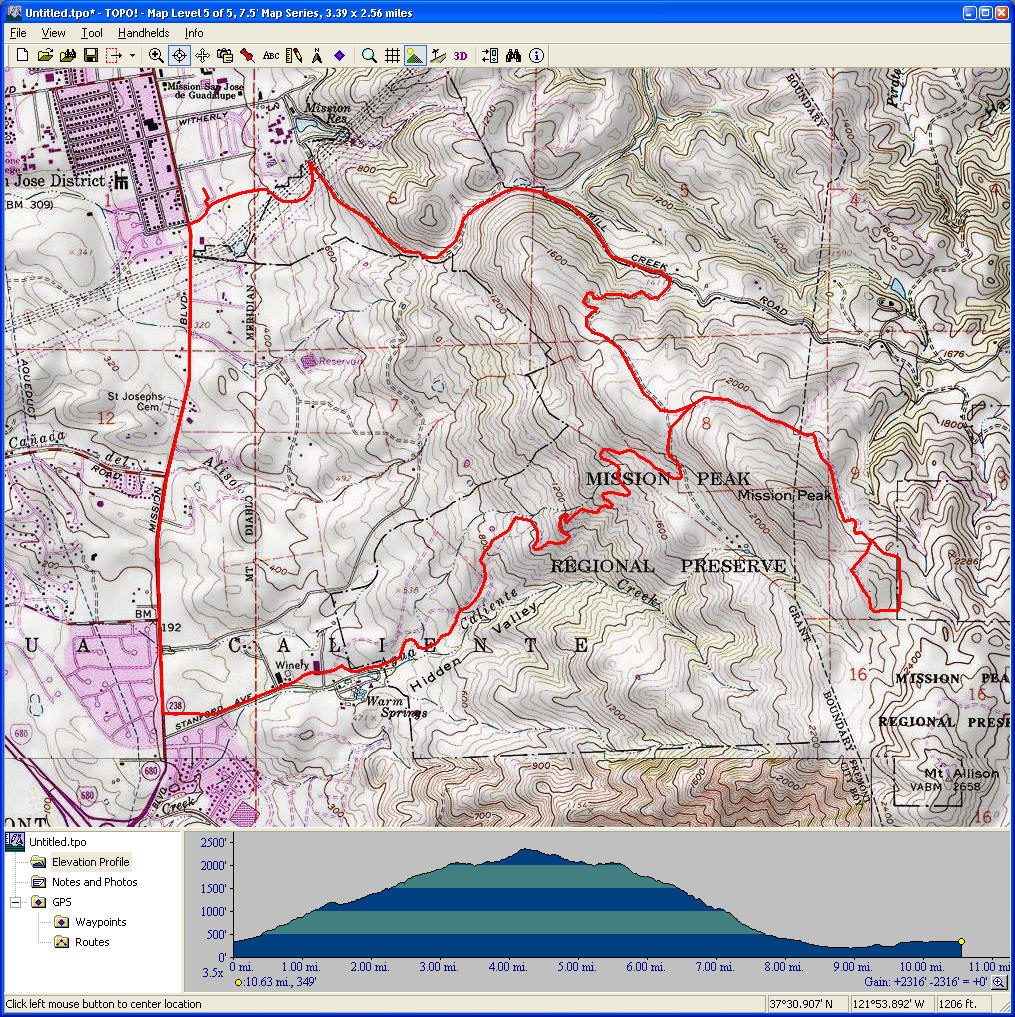Click the New file toolbar icon

pos(22,55)
